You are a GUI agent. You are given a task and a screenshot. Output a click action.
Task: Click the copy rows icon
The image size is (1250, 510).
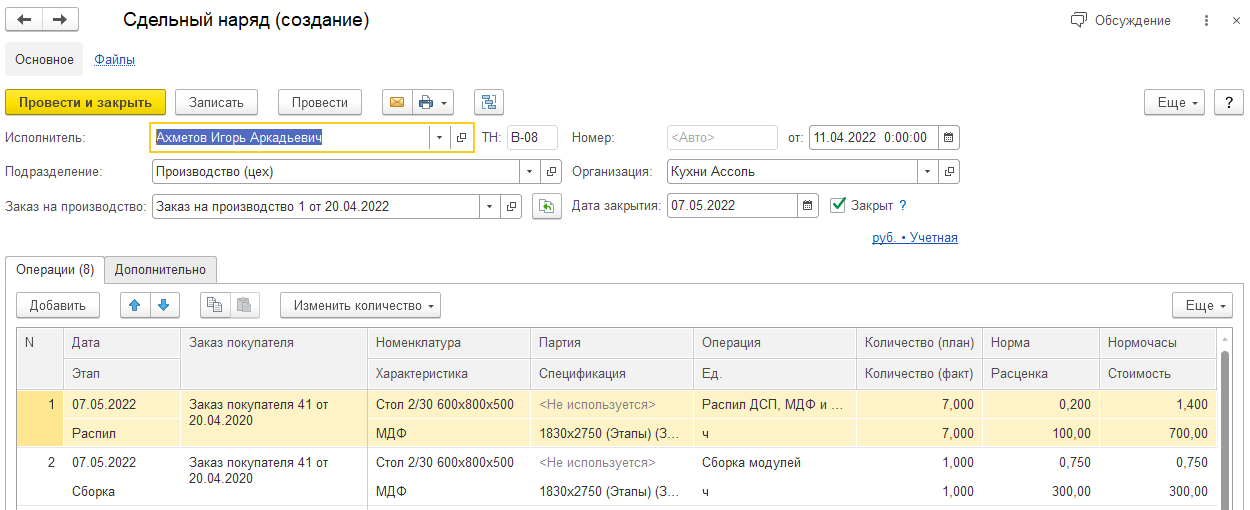[x=215, y=305]
